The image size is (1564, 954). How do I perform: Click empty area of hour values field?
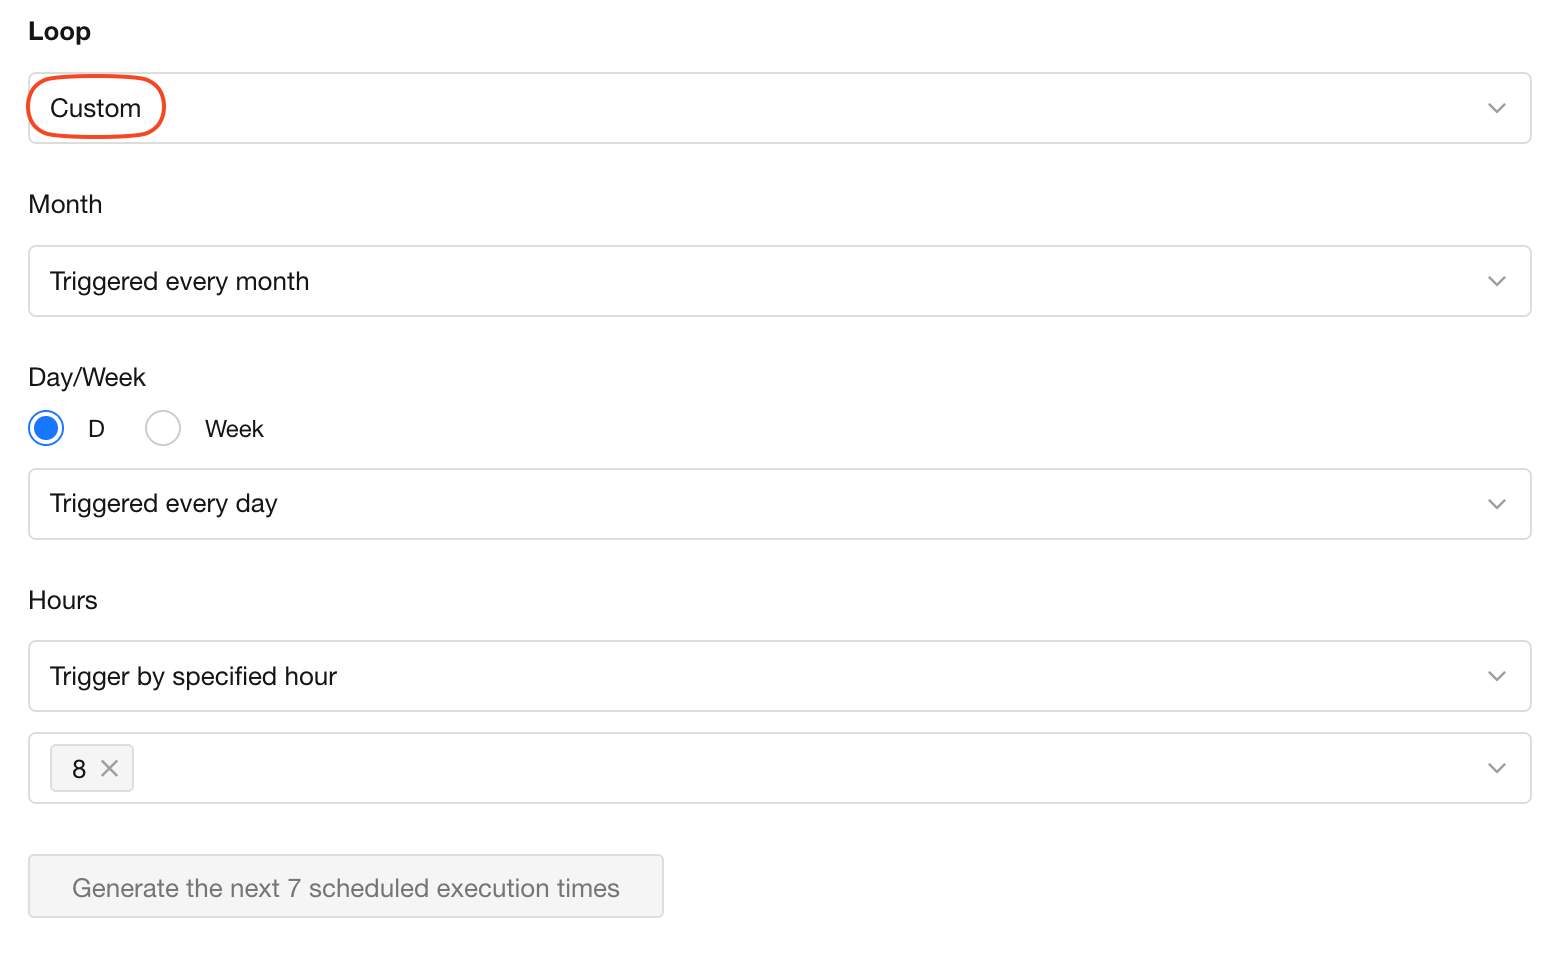800,768
